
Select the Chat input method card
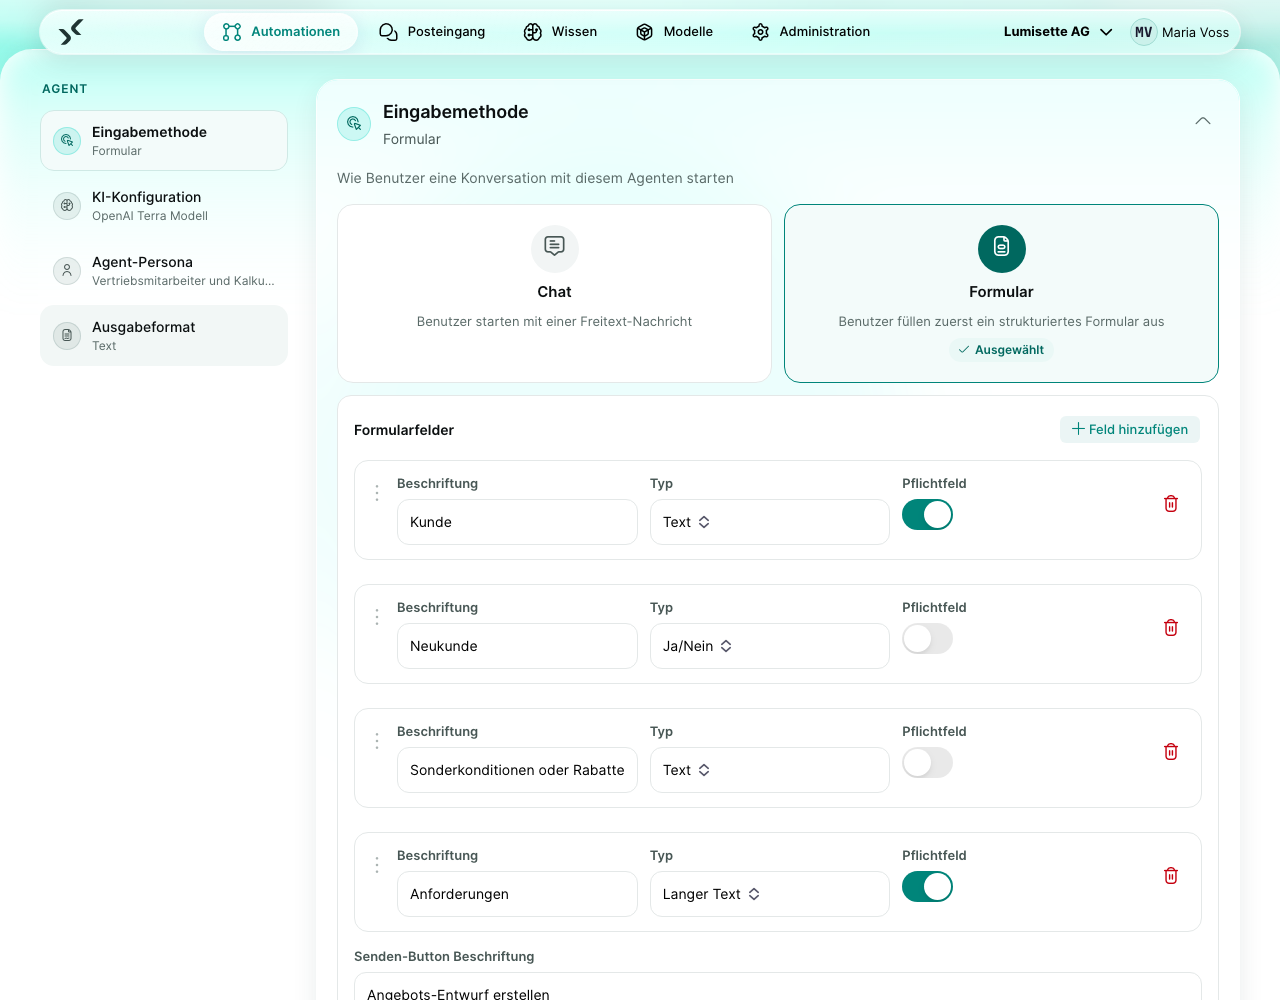click(x=555, y=294)
